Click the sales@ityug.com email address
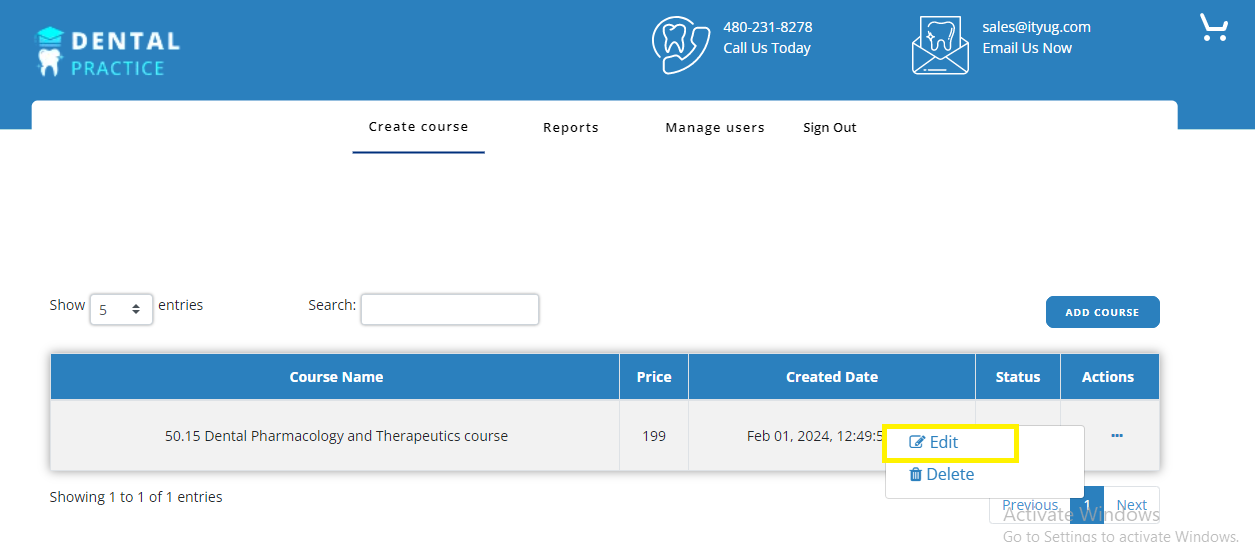 pos(1036,27)
